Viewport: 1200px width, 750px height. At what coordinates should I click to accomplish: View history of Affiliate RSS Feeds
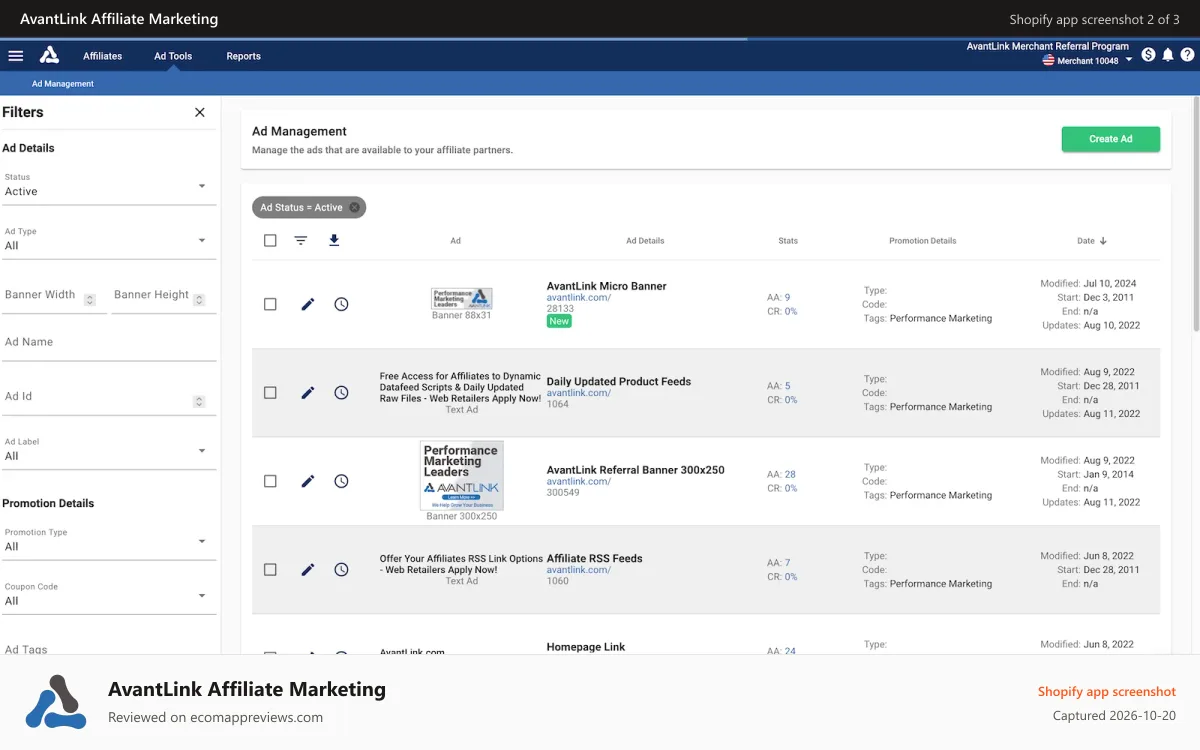coord(341,569)
